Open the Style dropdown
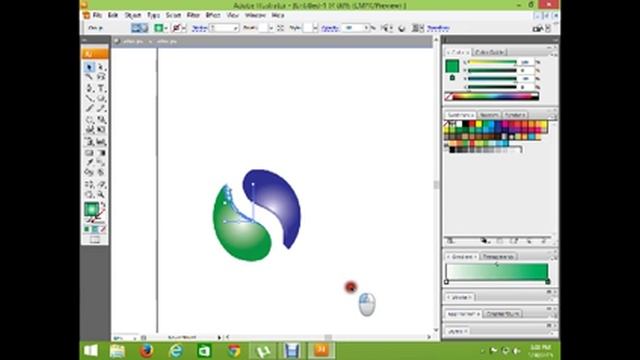The height and width of the screenshot is (360, 640). pyautogui.click(x=315, y=28)
